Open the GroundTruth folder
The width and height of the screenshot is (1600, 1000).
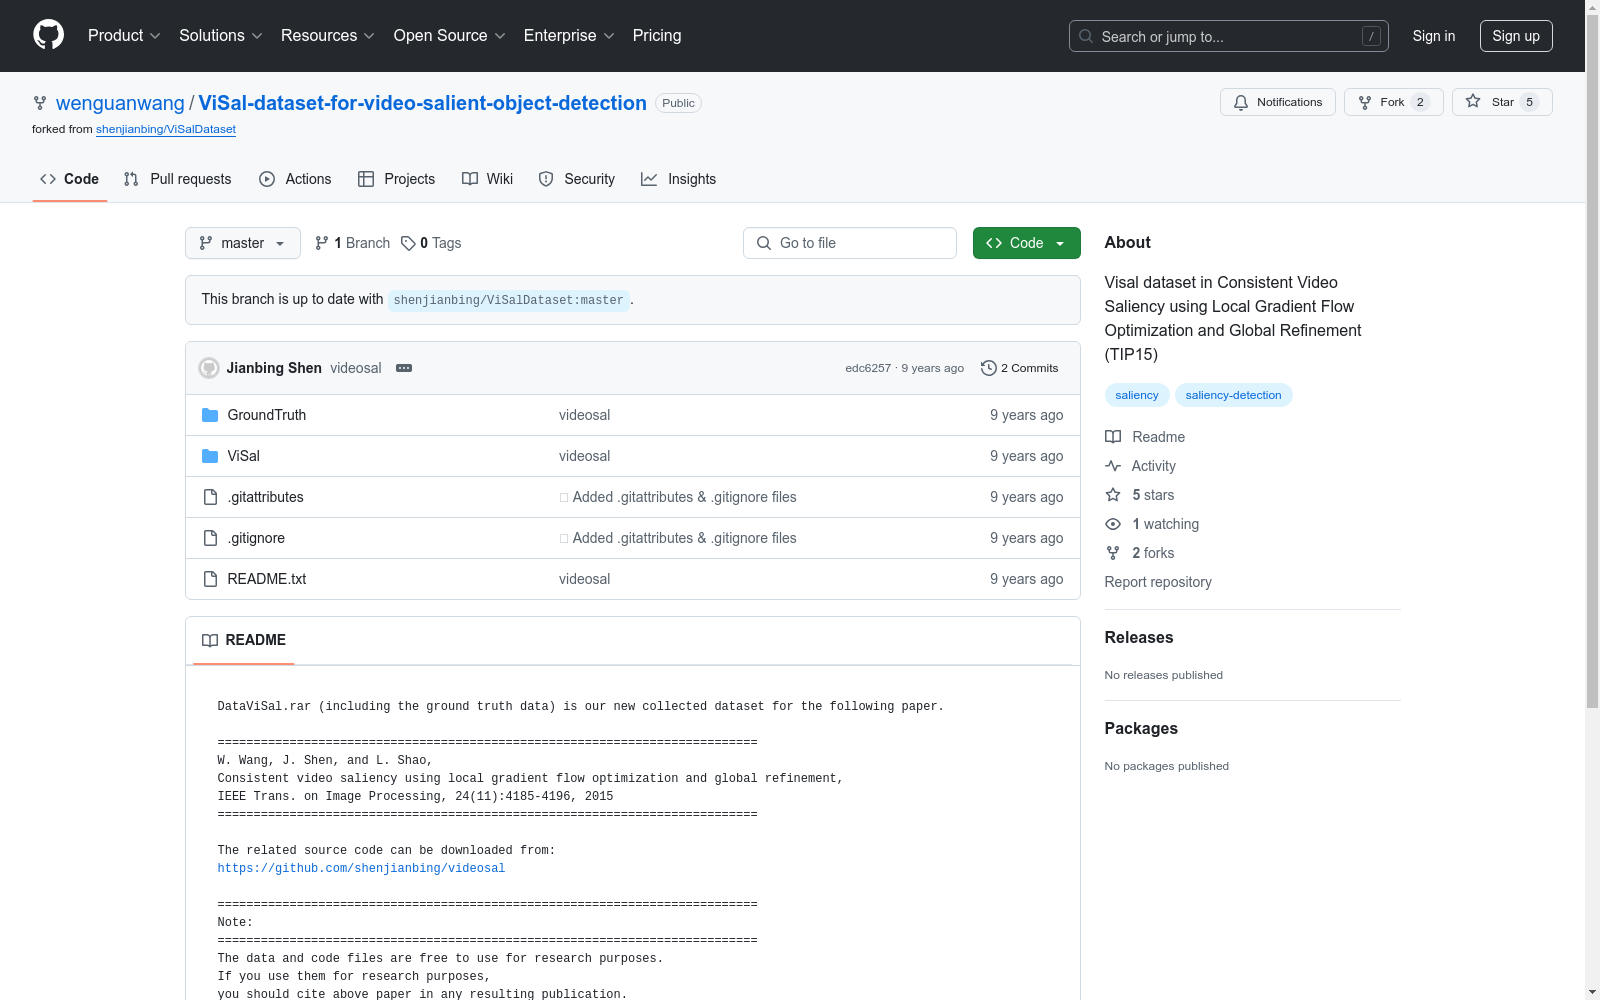[x=267, y=415]
